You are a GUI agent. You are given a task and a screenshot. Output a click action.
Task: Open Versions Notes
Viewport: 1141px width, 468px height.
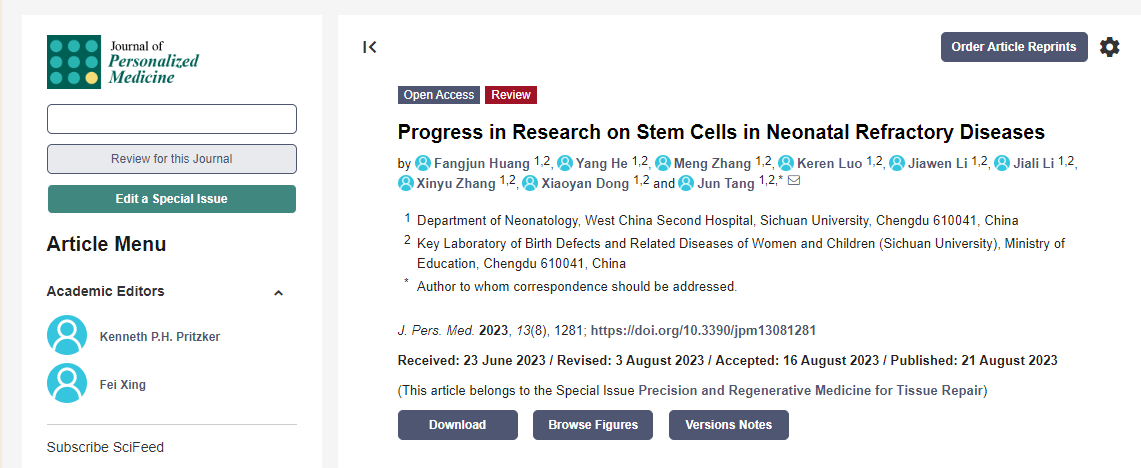(728, 425)
